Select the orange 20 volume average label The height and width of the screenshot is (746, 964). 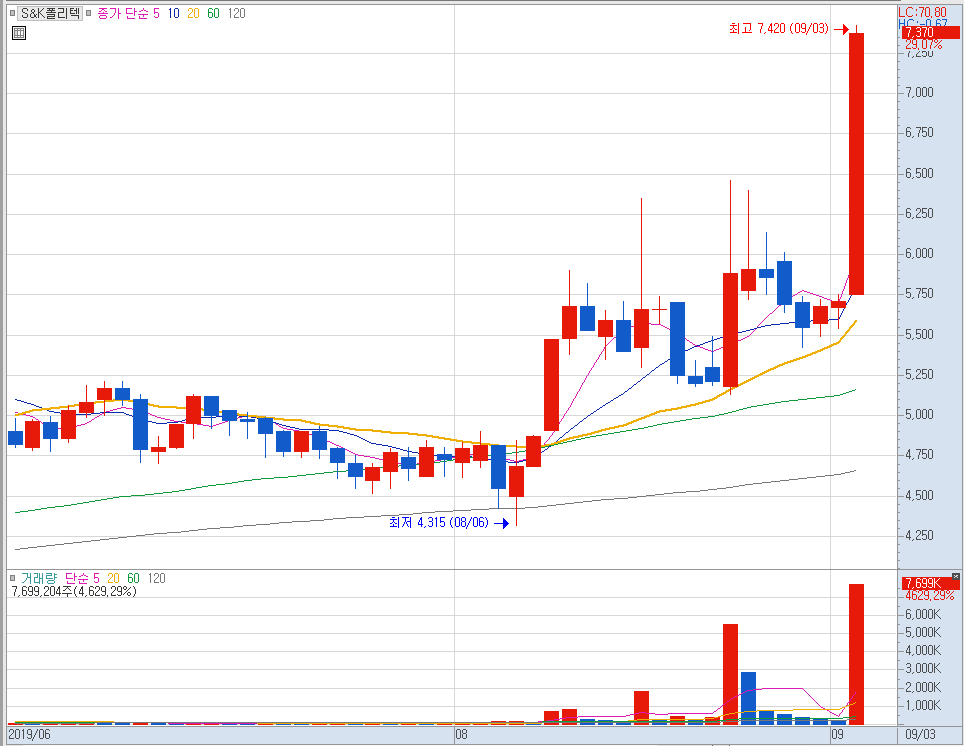click(x=113, y=578)
